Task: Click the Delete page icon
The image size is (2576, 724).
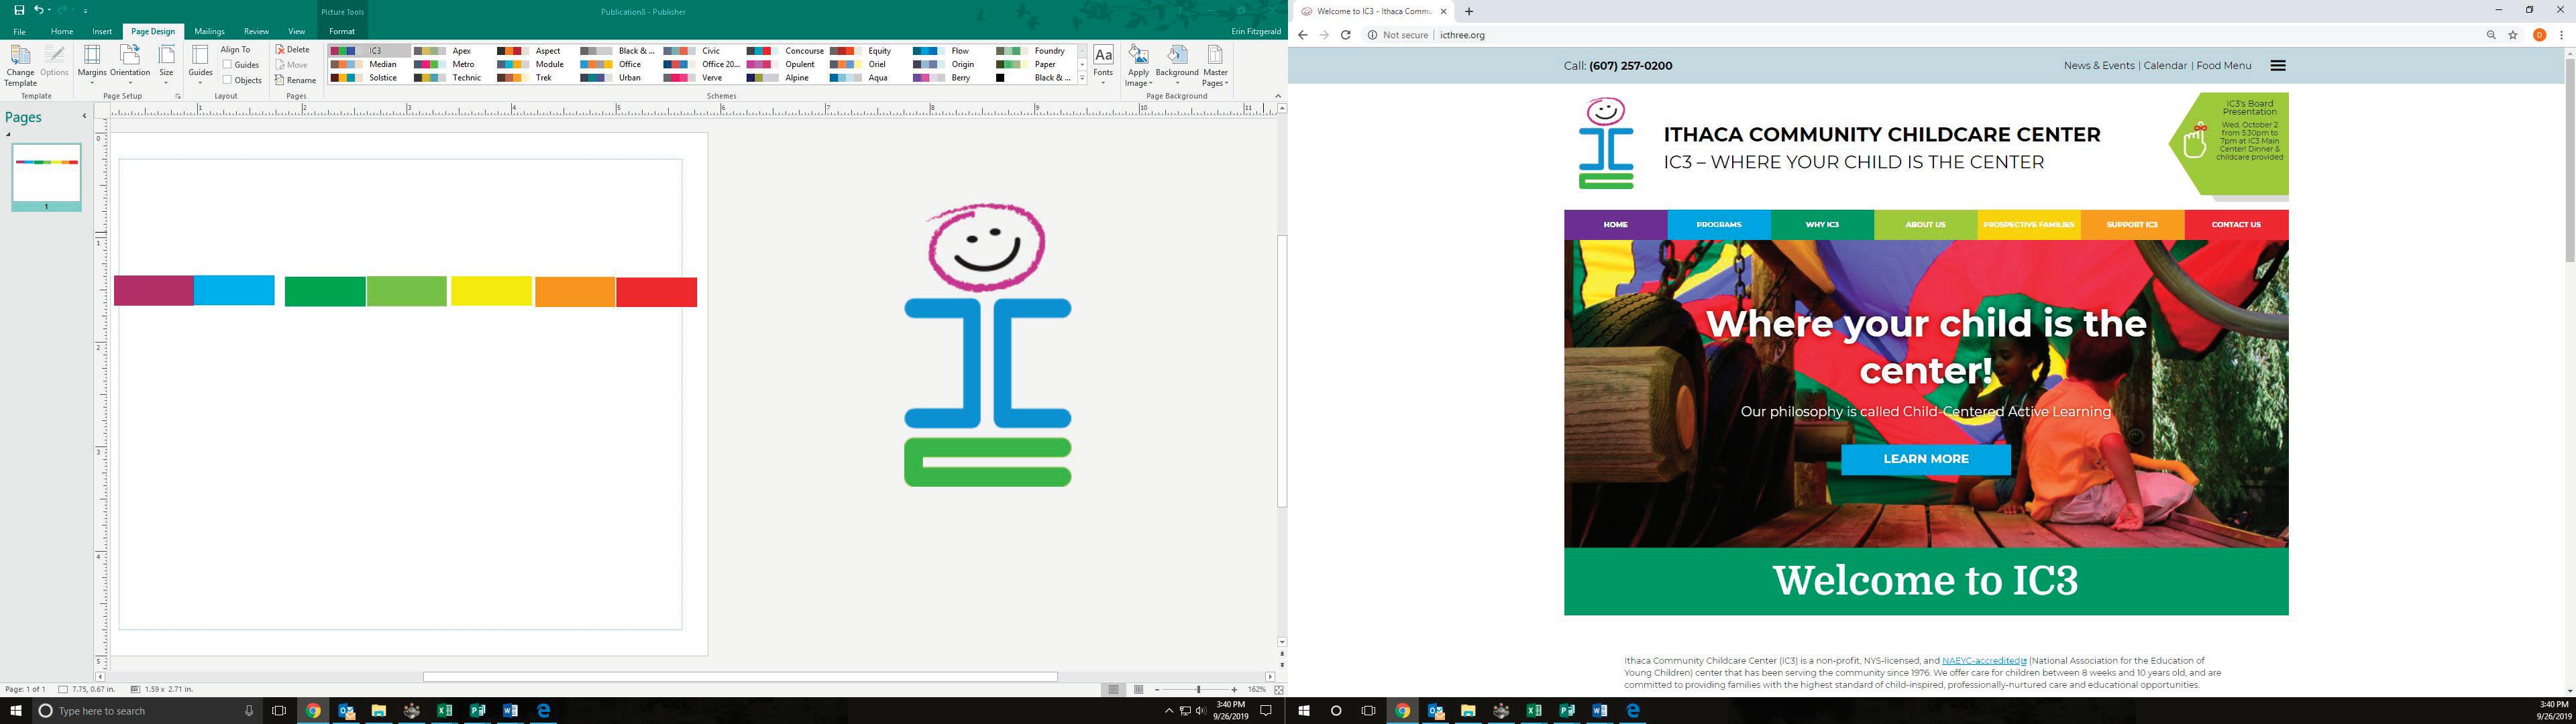Action: coord(293,50)
